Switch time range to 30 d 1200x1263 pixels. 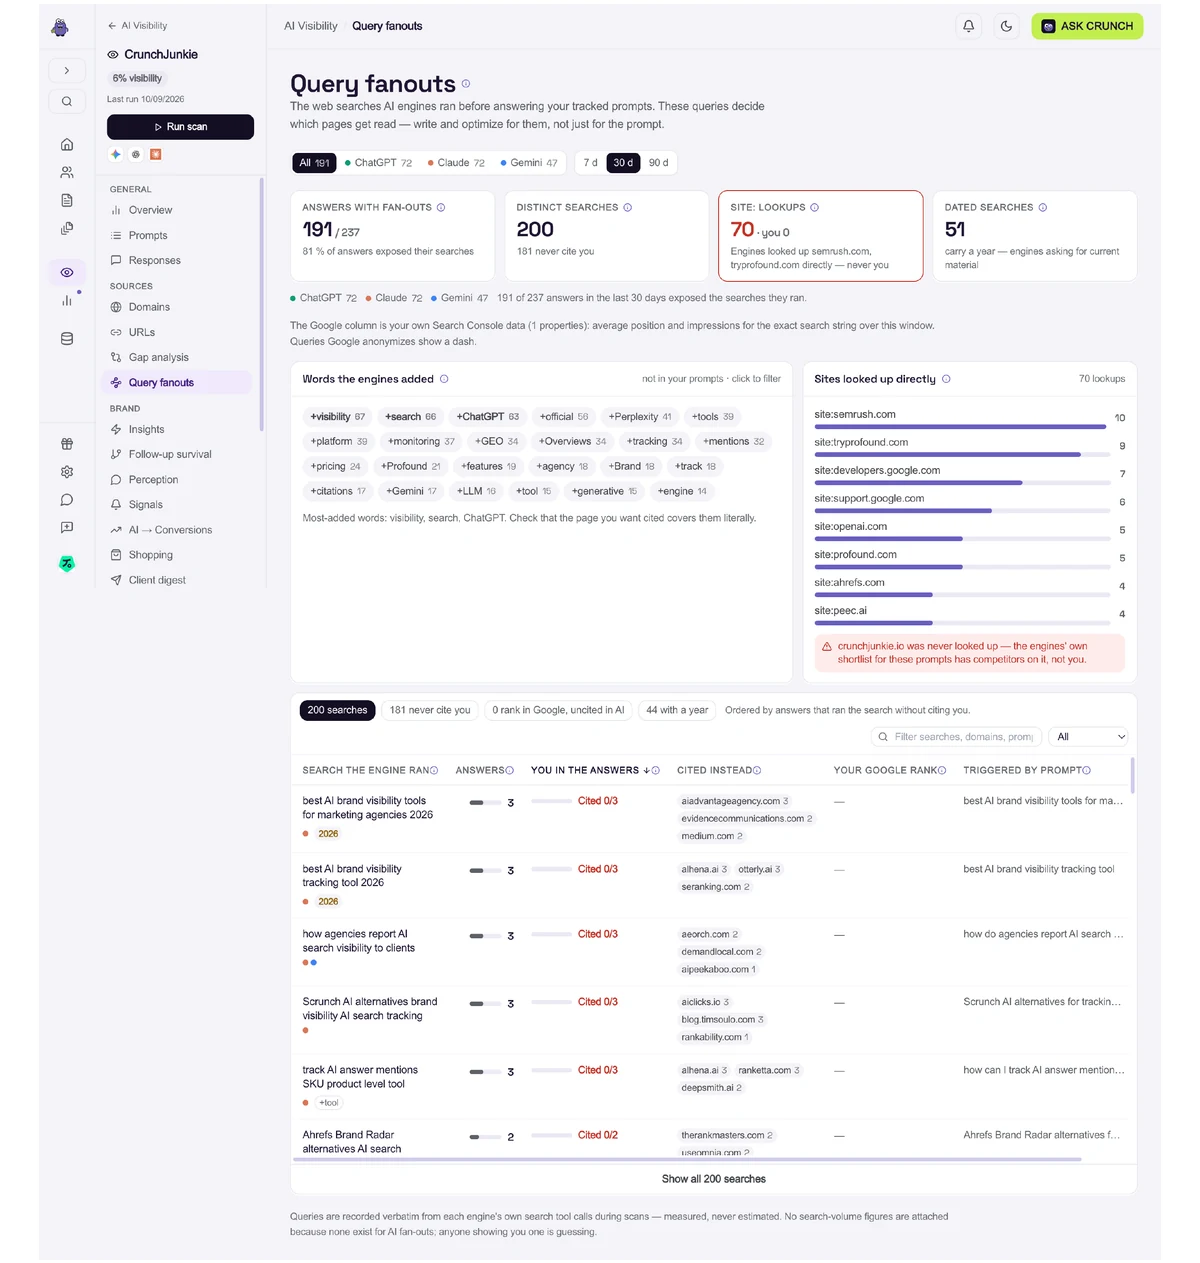click(x=623, y=163)
